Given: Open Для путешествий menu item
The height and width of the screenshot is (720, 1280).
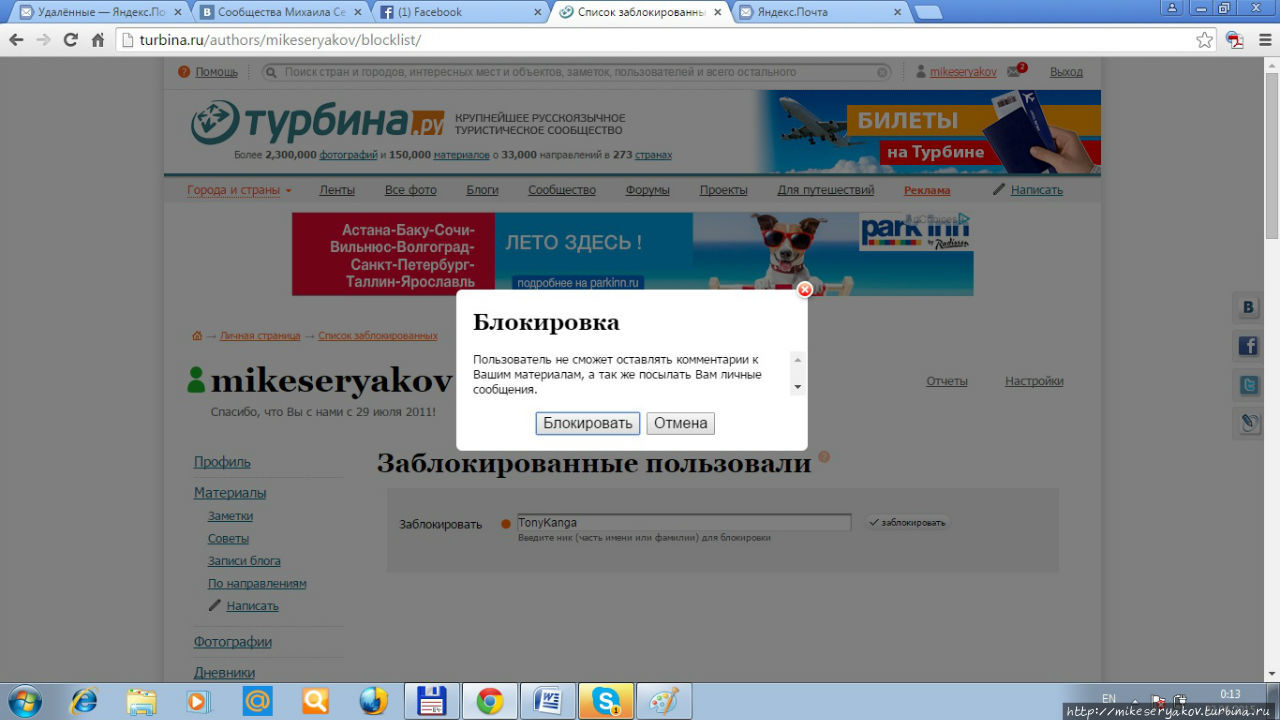Looking at the screenshot, I should coord(826,190).
